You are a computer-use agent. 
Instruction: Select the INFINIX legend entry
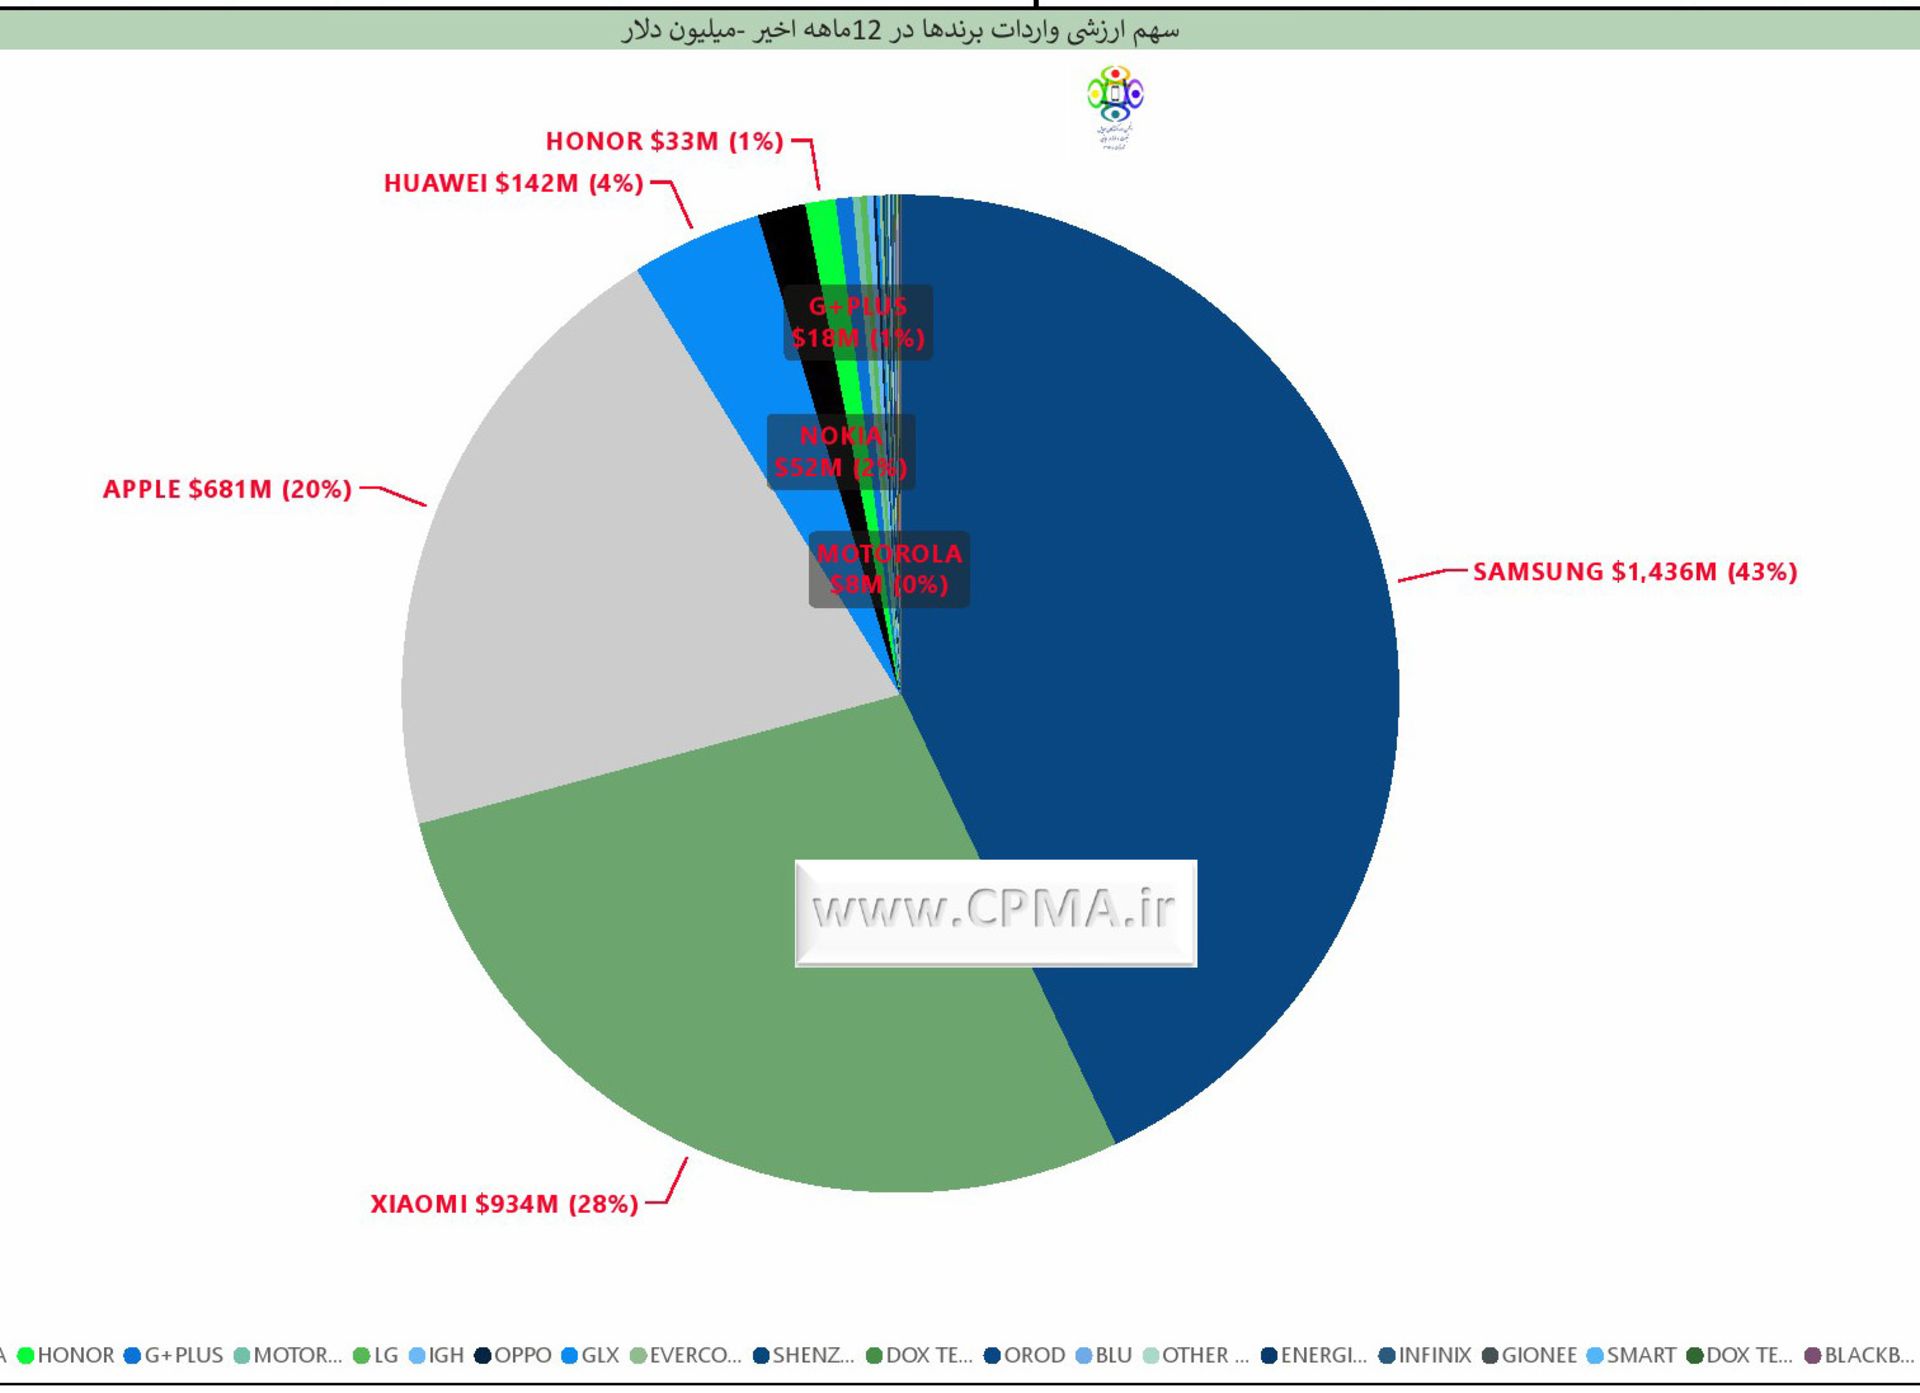click(x=1433, y=1355)
